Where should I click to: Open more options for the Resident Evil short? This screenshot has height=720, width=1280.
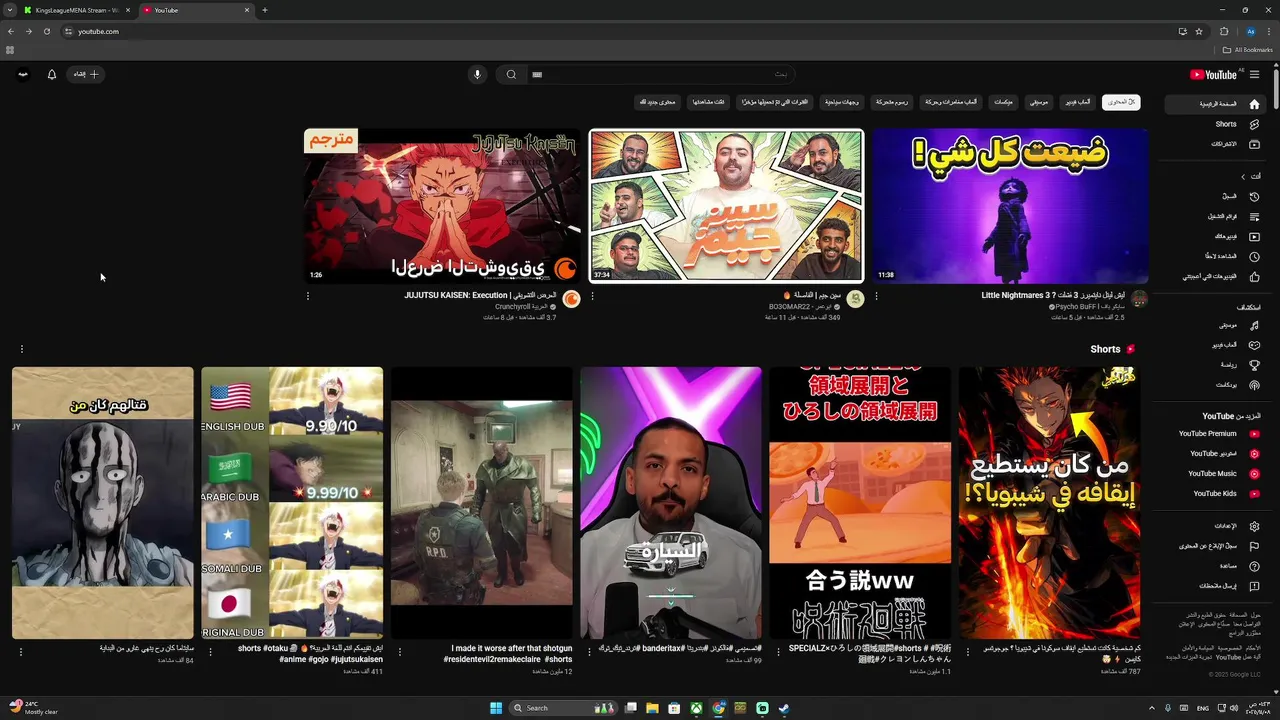tap(400, 651)
